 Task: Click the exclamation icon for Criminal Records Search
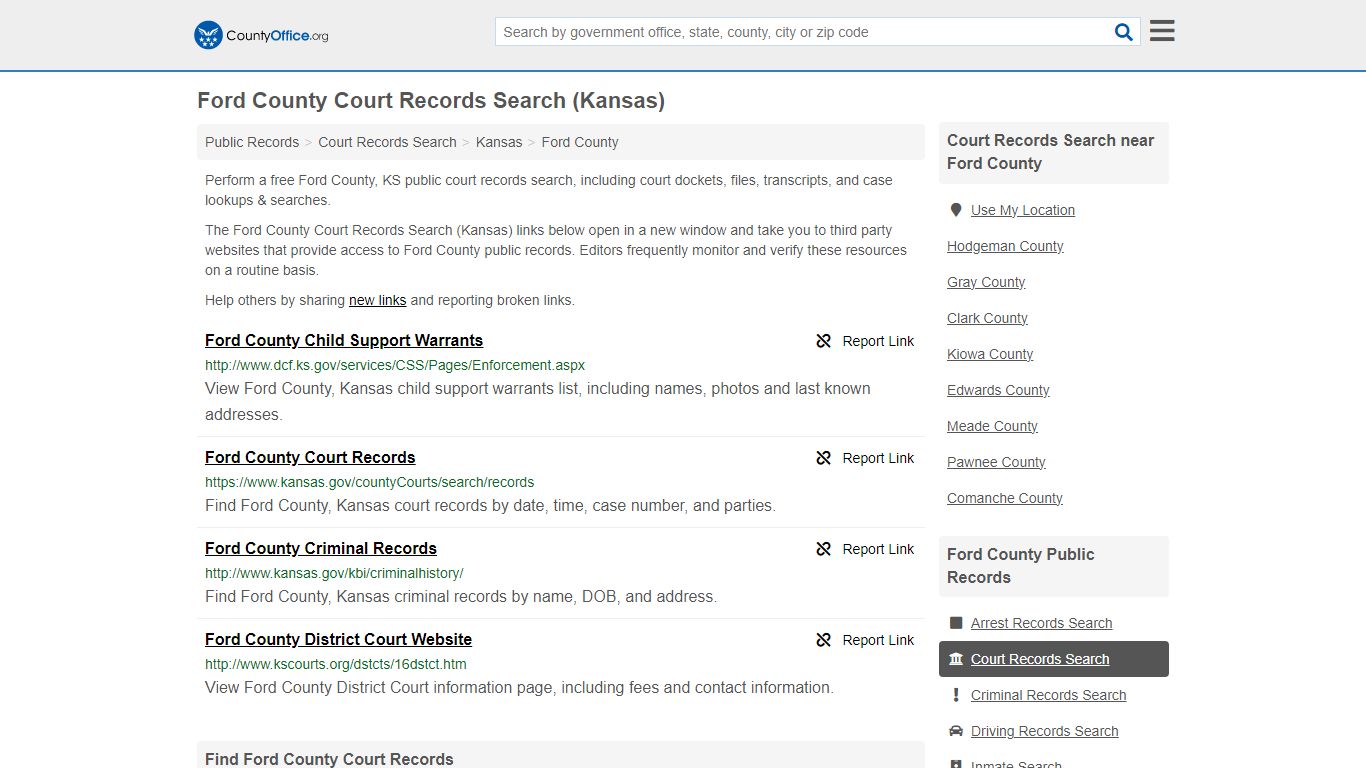point(956,695)
